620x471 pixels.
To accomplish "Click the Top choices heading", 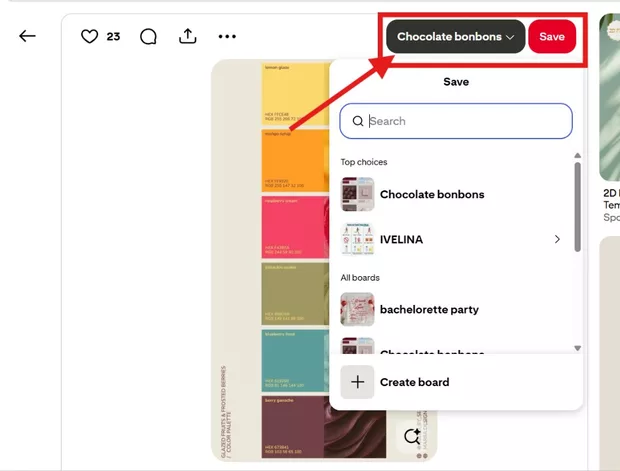I will (364, 162).
